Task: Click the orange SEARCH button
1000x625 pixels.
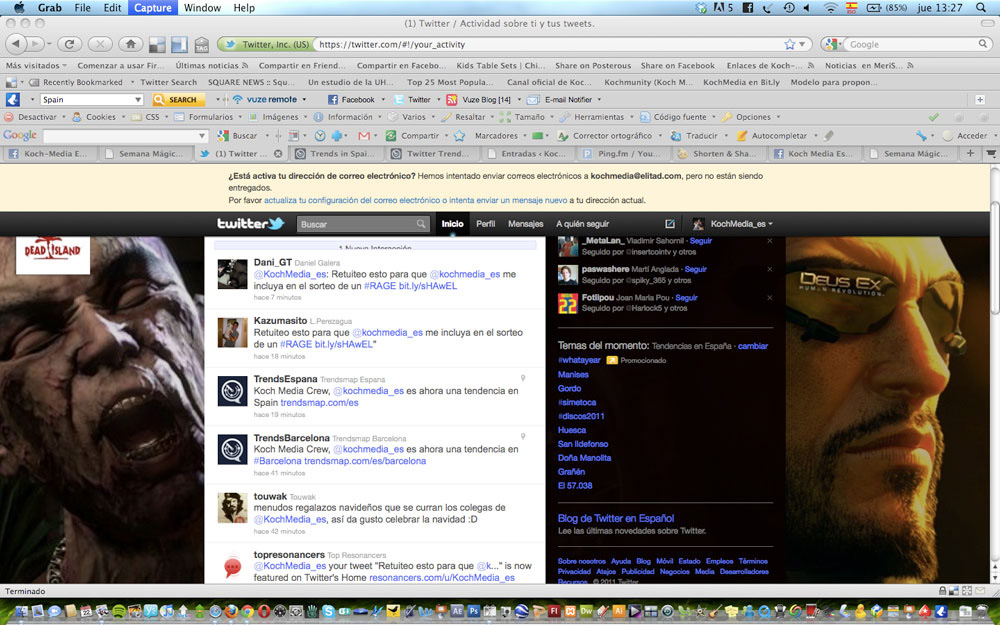Action: 179,99
